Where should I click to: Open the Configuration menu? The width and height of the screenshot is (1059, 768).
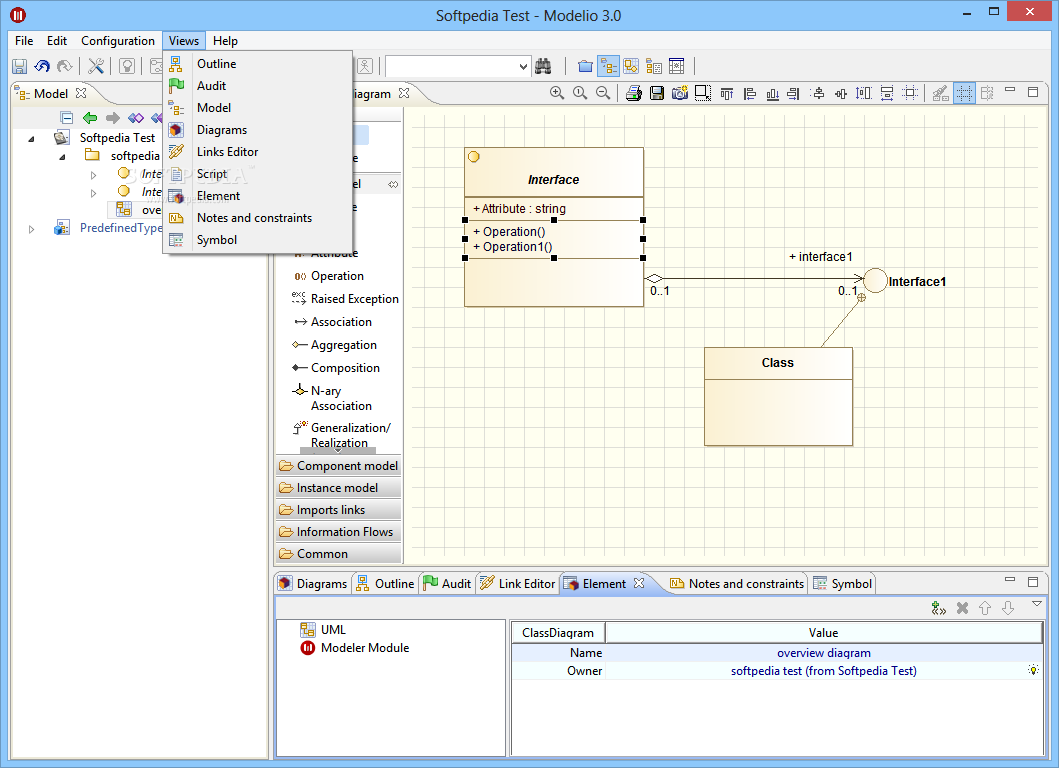pyautogui.click(x=118, y=41)
